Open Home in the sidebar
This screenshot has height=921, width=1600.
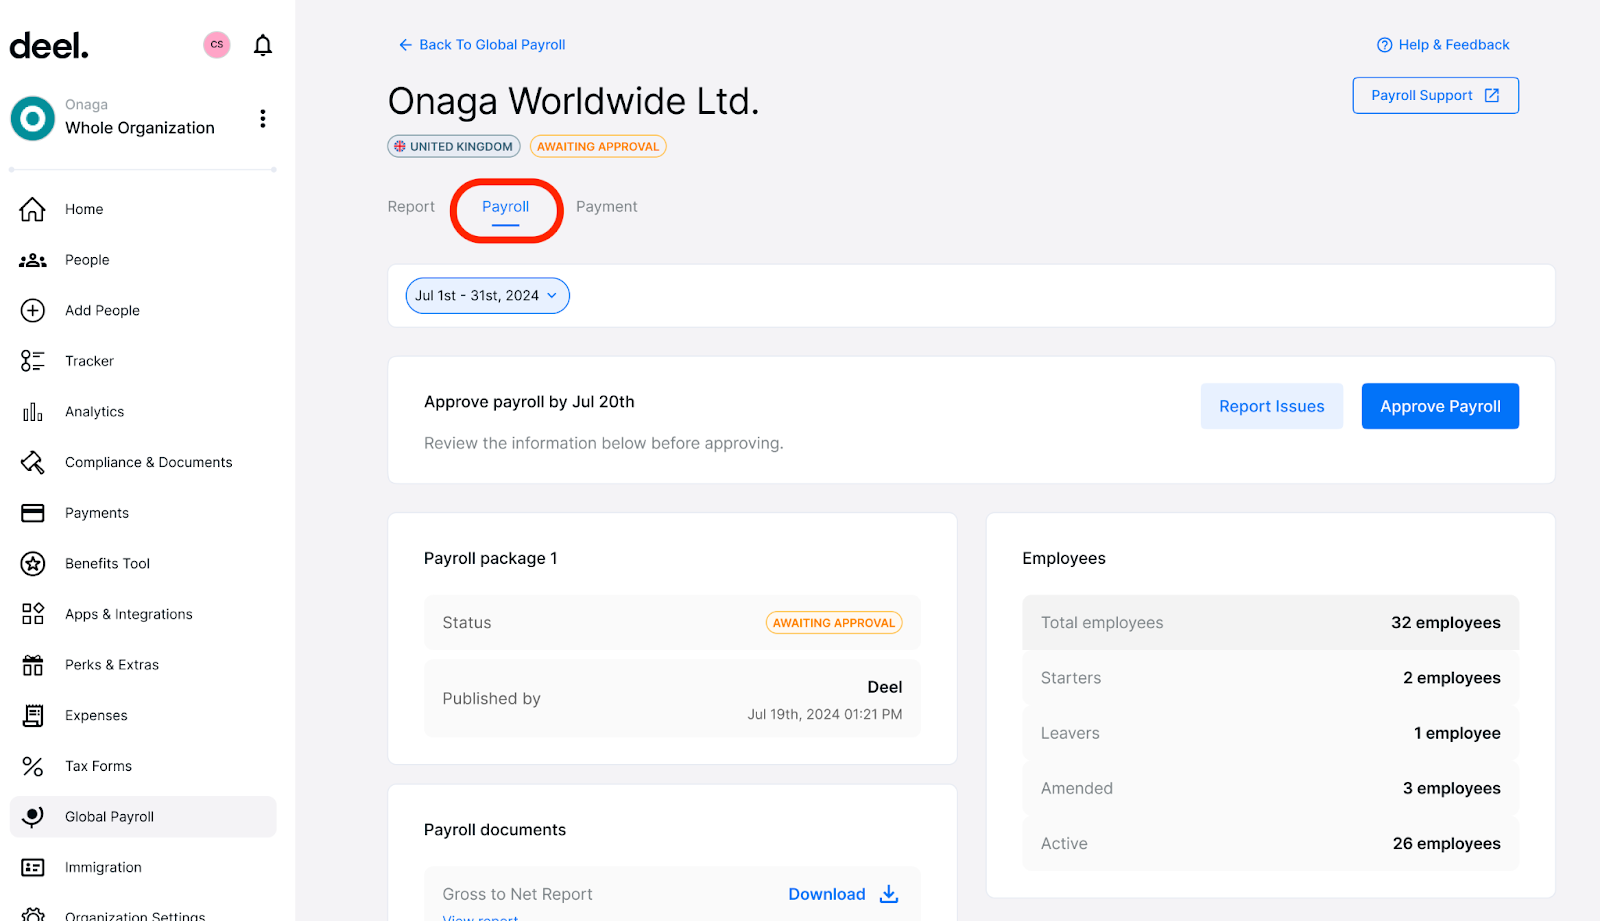click(x=143, y=209)
